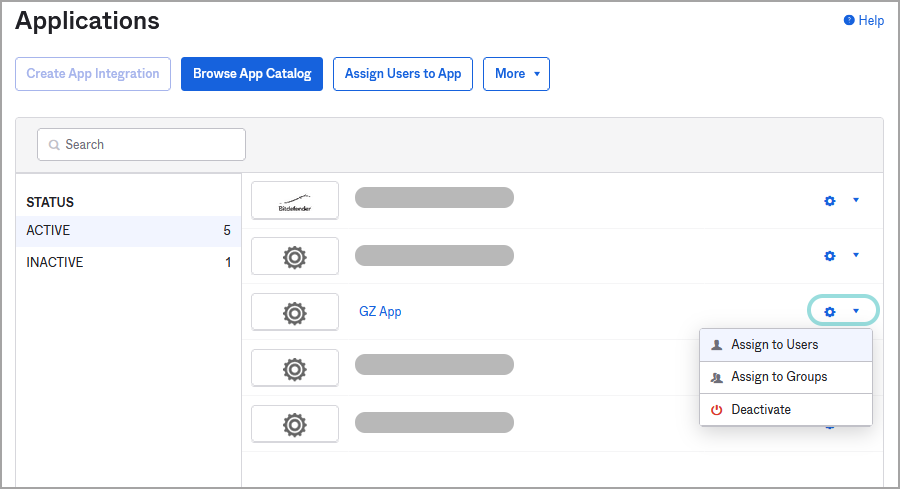Click the app logo icon in the fifth row
This screenshot has height=489, width=900.
[294, 424]
